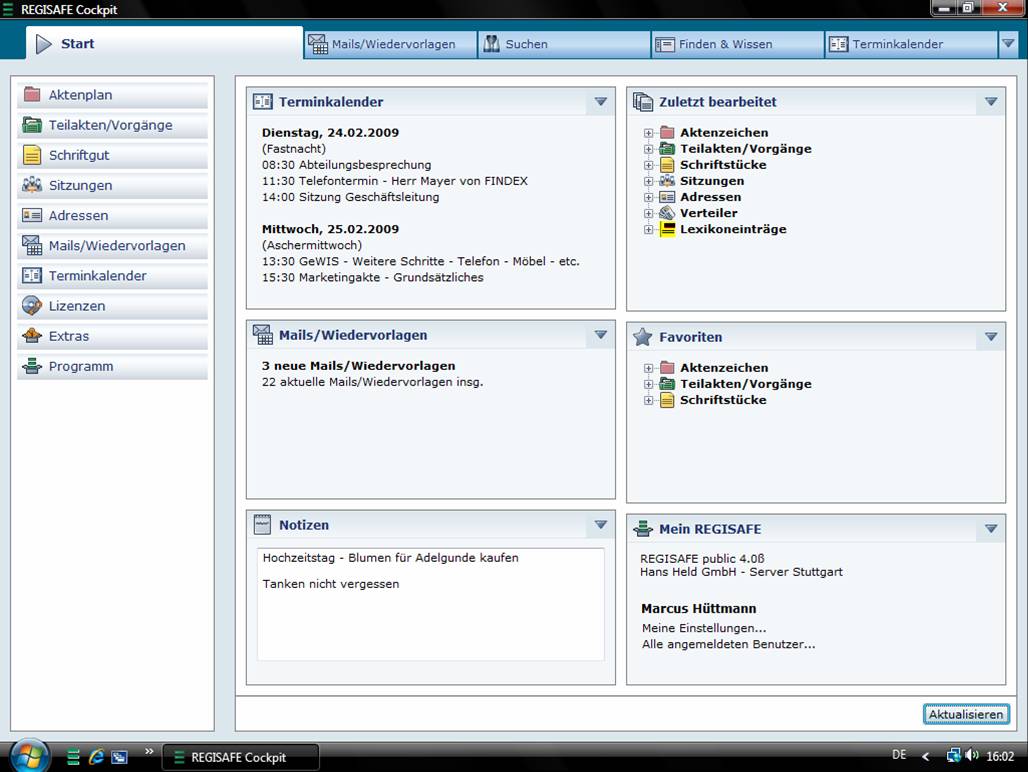Open the Terminkalender panel dropdown arrow
Image resolution: width=1028 pixels, height=772 pixels.
click(601, 102)
